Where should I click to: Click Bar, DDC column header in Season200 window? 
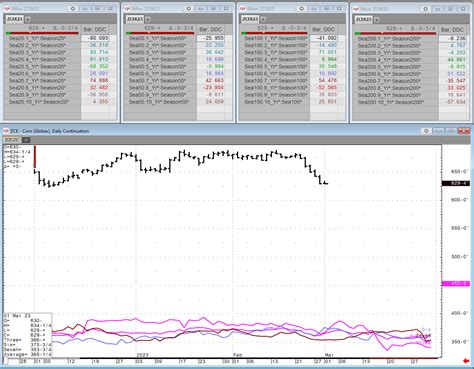tap(452, 30)
